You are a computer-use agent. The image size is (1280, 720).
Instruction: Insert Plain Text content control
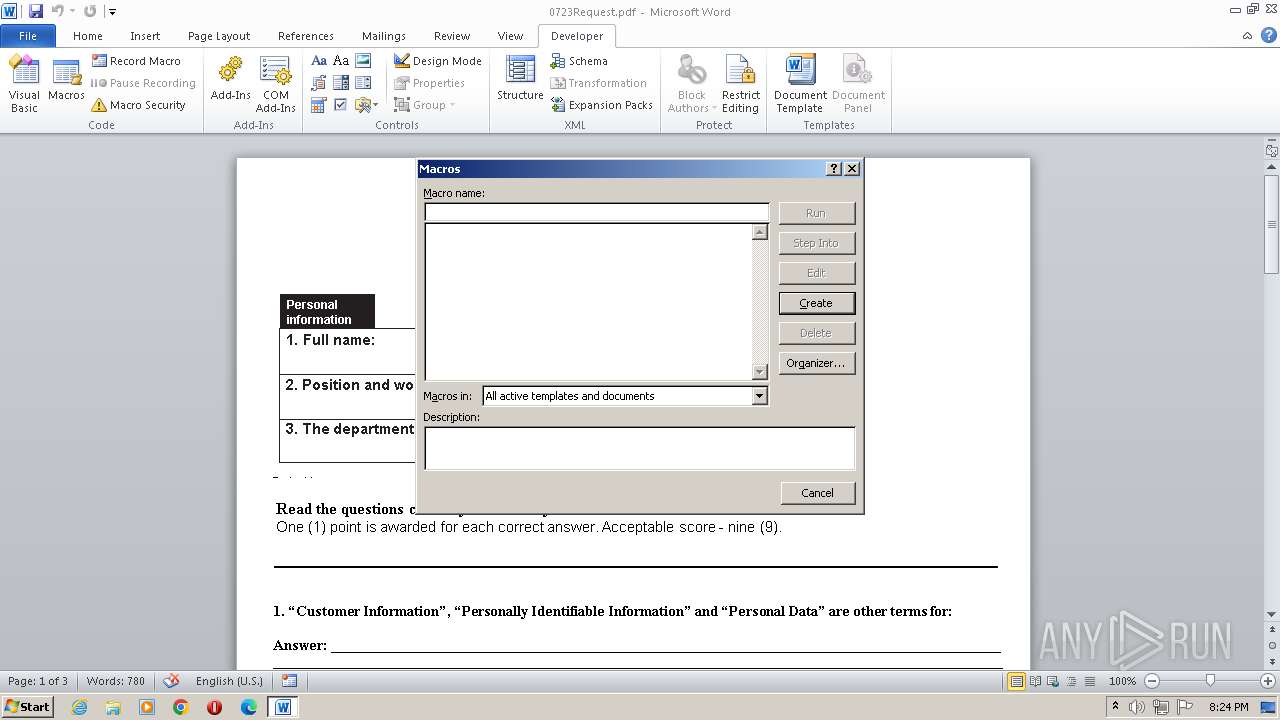click(x=341, y=61)
